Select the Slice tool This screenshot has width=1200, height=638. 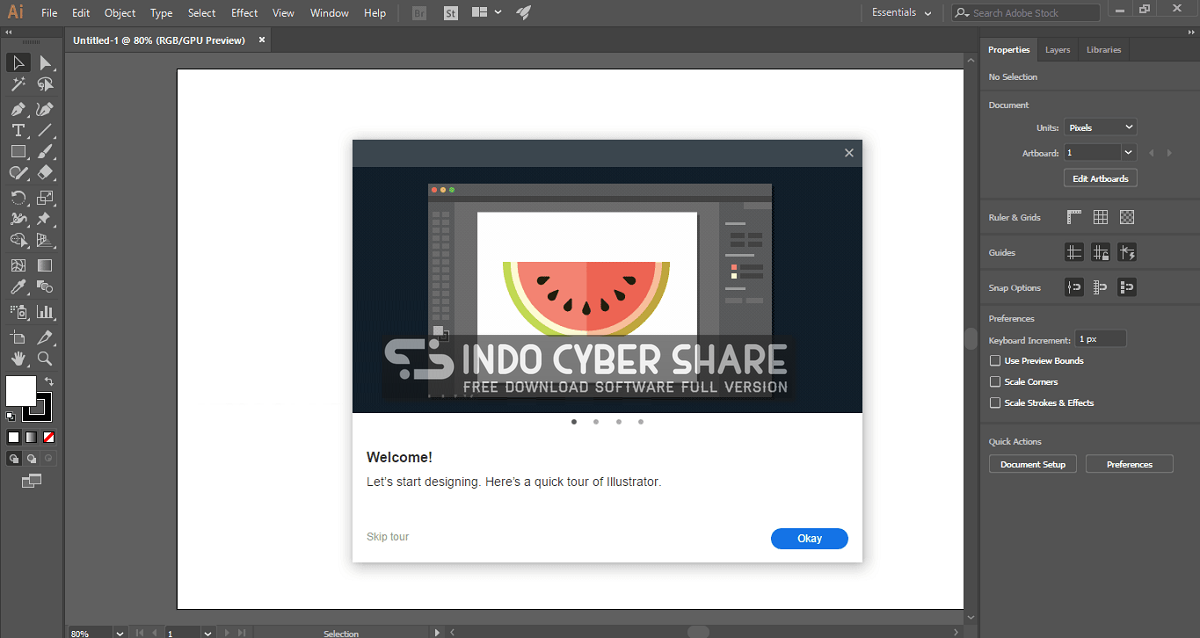coord(45,338)
